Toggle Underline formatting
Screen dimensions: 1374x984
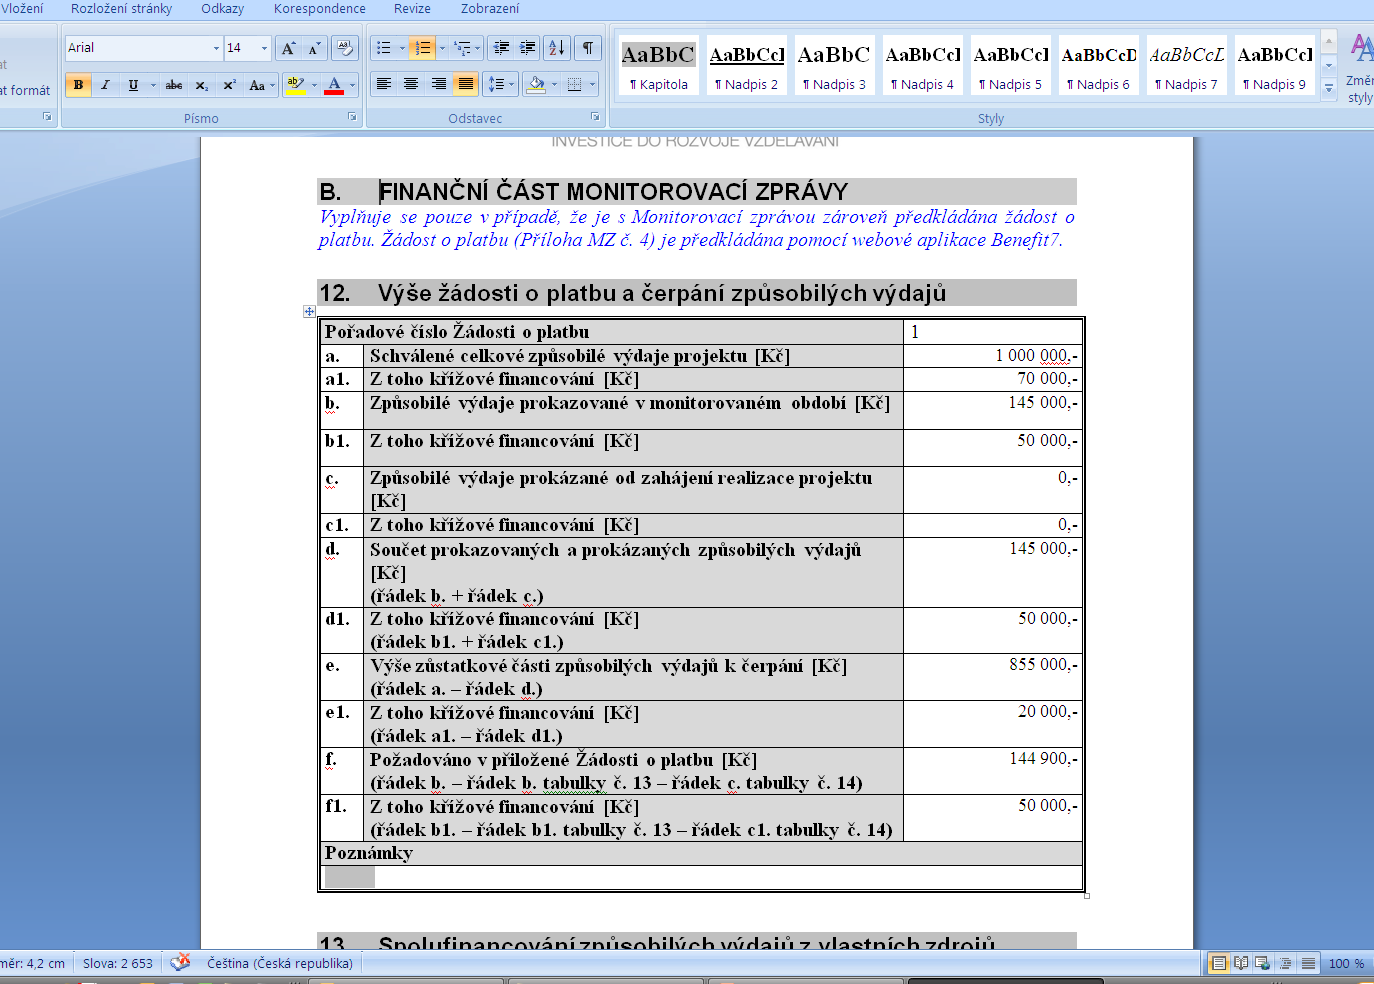[x=132, y=85]
